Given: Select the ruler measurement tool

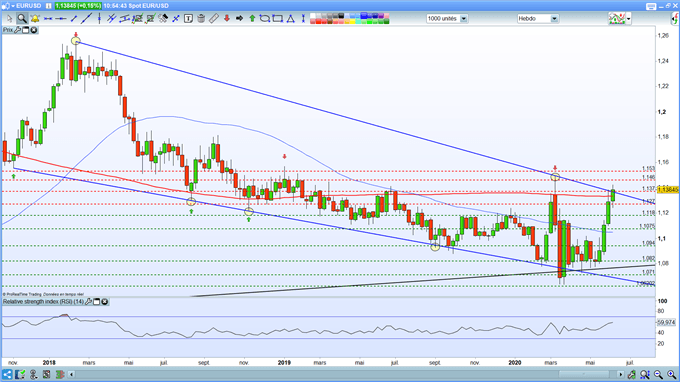Looking at the screenshot, I should click(213, 19).
